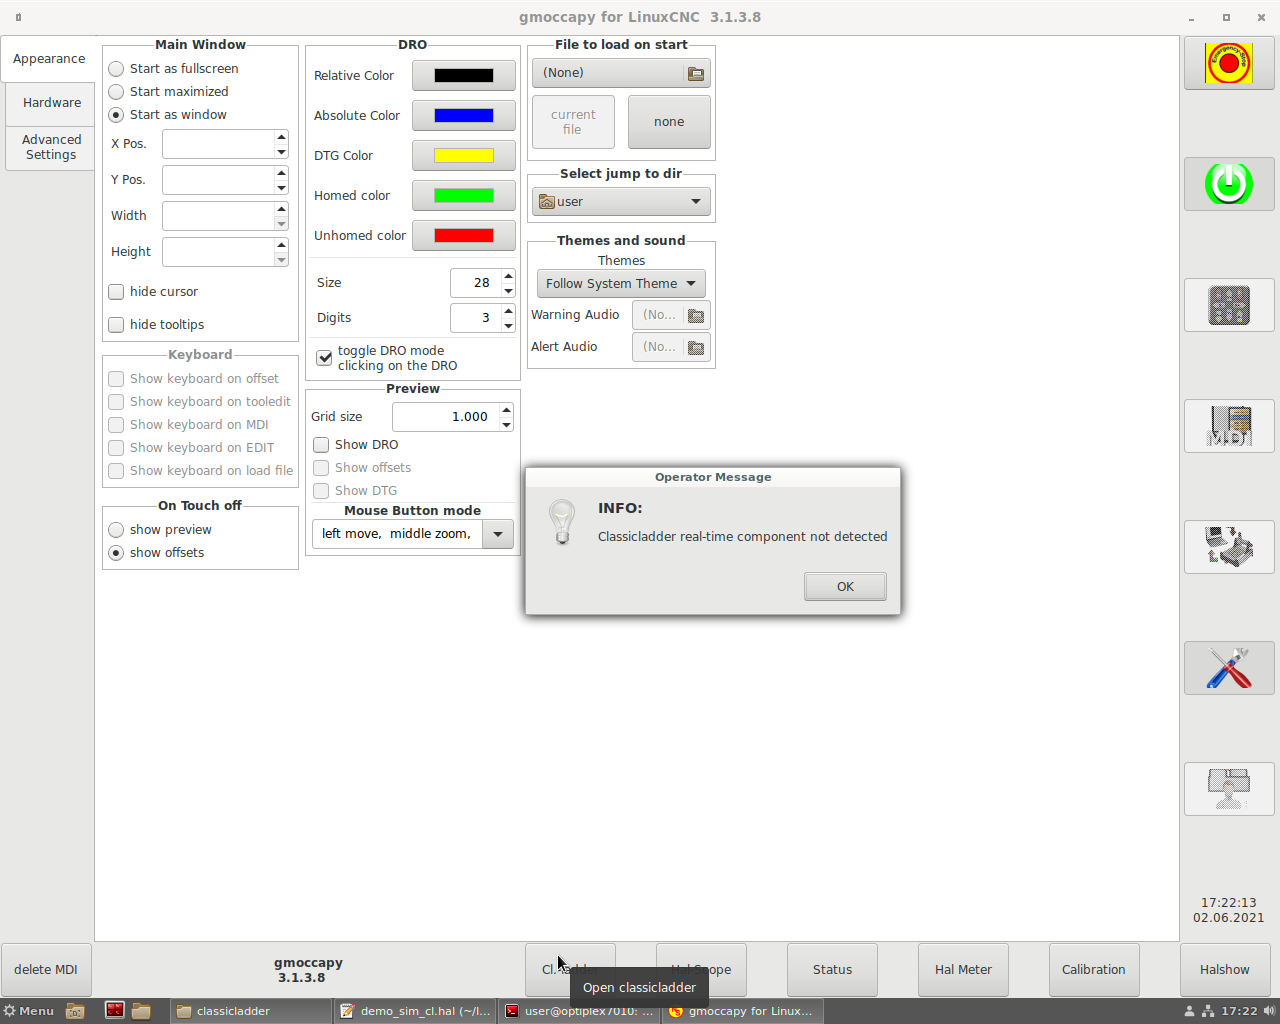Open terminal launcher icon in taskbar
The image size is (1280, 1024).
click(x=115, y=1011)
